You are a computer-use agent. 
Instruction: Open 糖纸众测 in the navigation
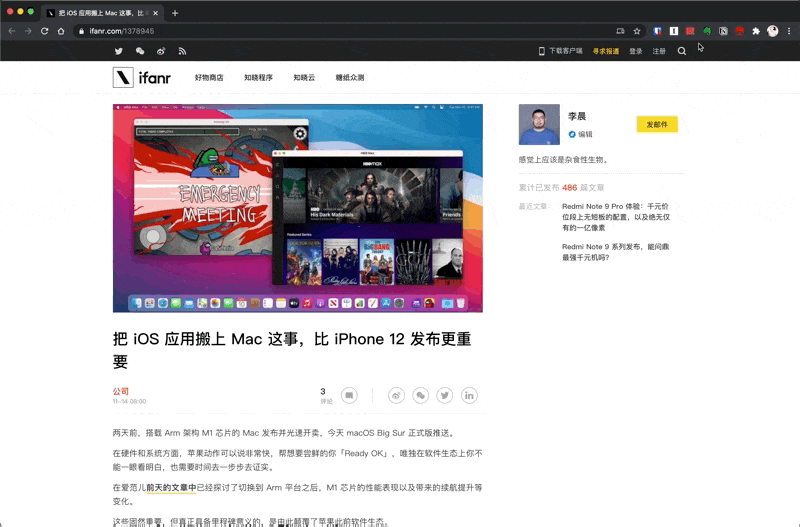coord(349,78)
